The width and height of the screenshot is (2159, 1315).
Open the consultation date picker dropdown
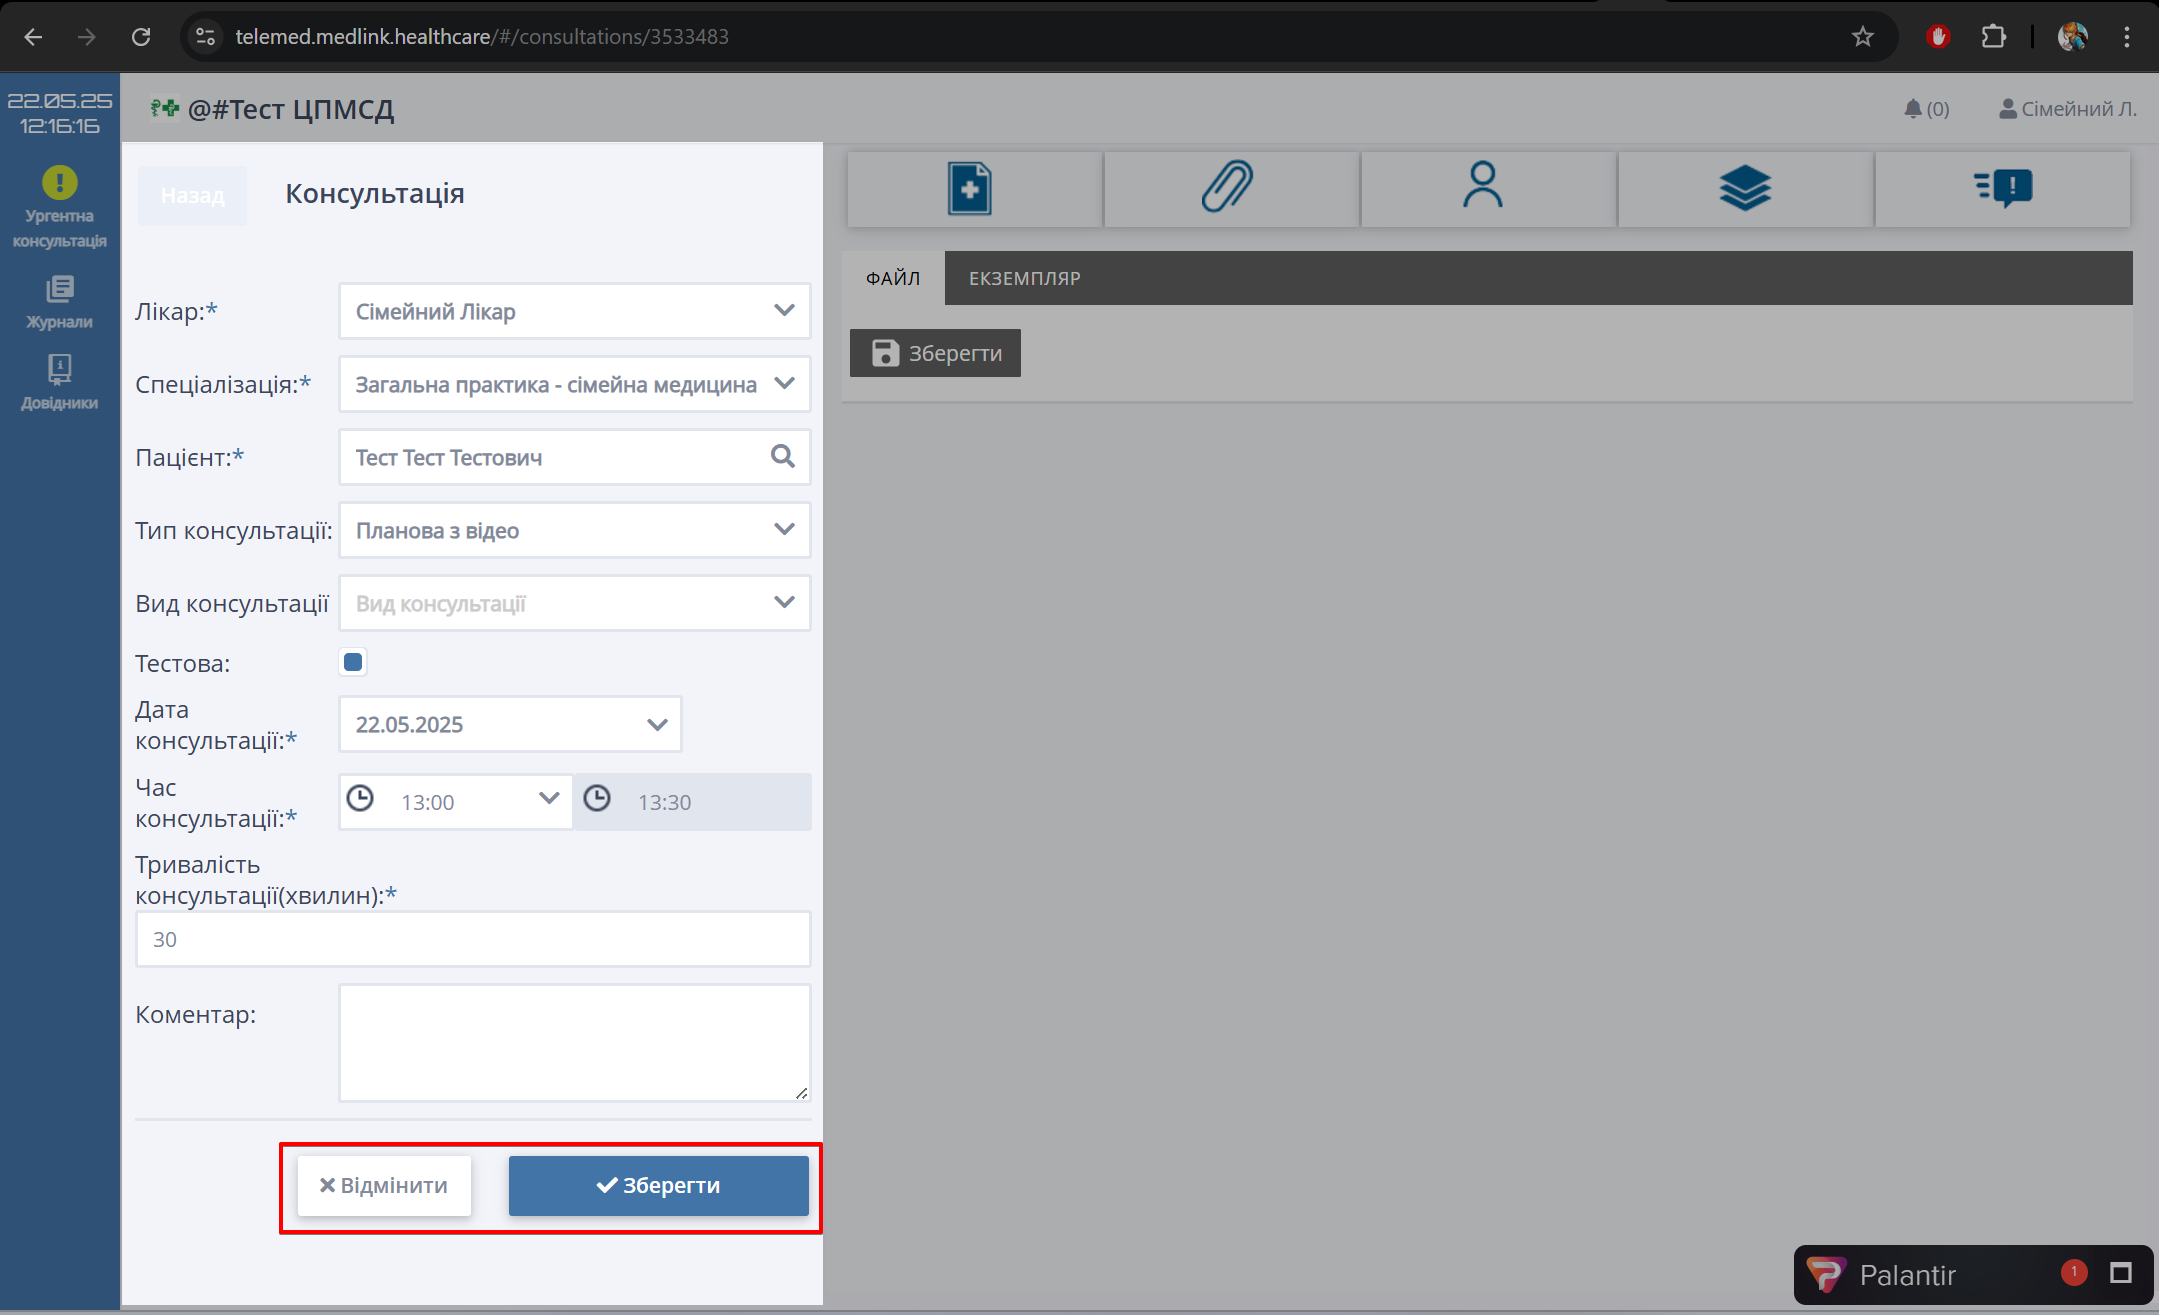pos(656,724)
